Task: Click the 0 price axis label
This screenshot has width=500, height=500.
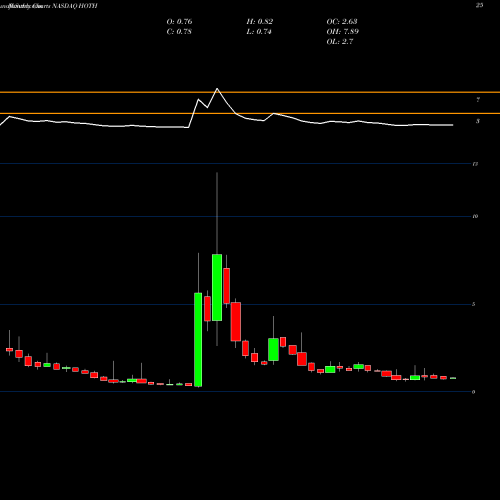Action: (474, 392)
